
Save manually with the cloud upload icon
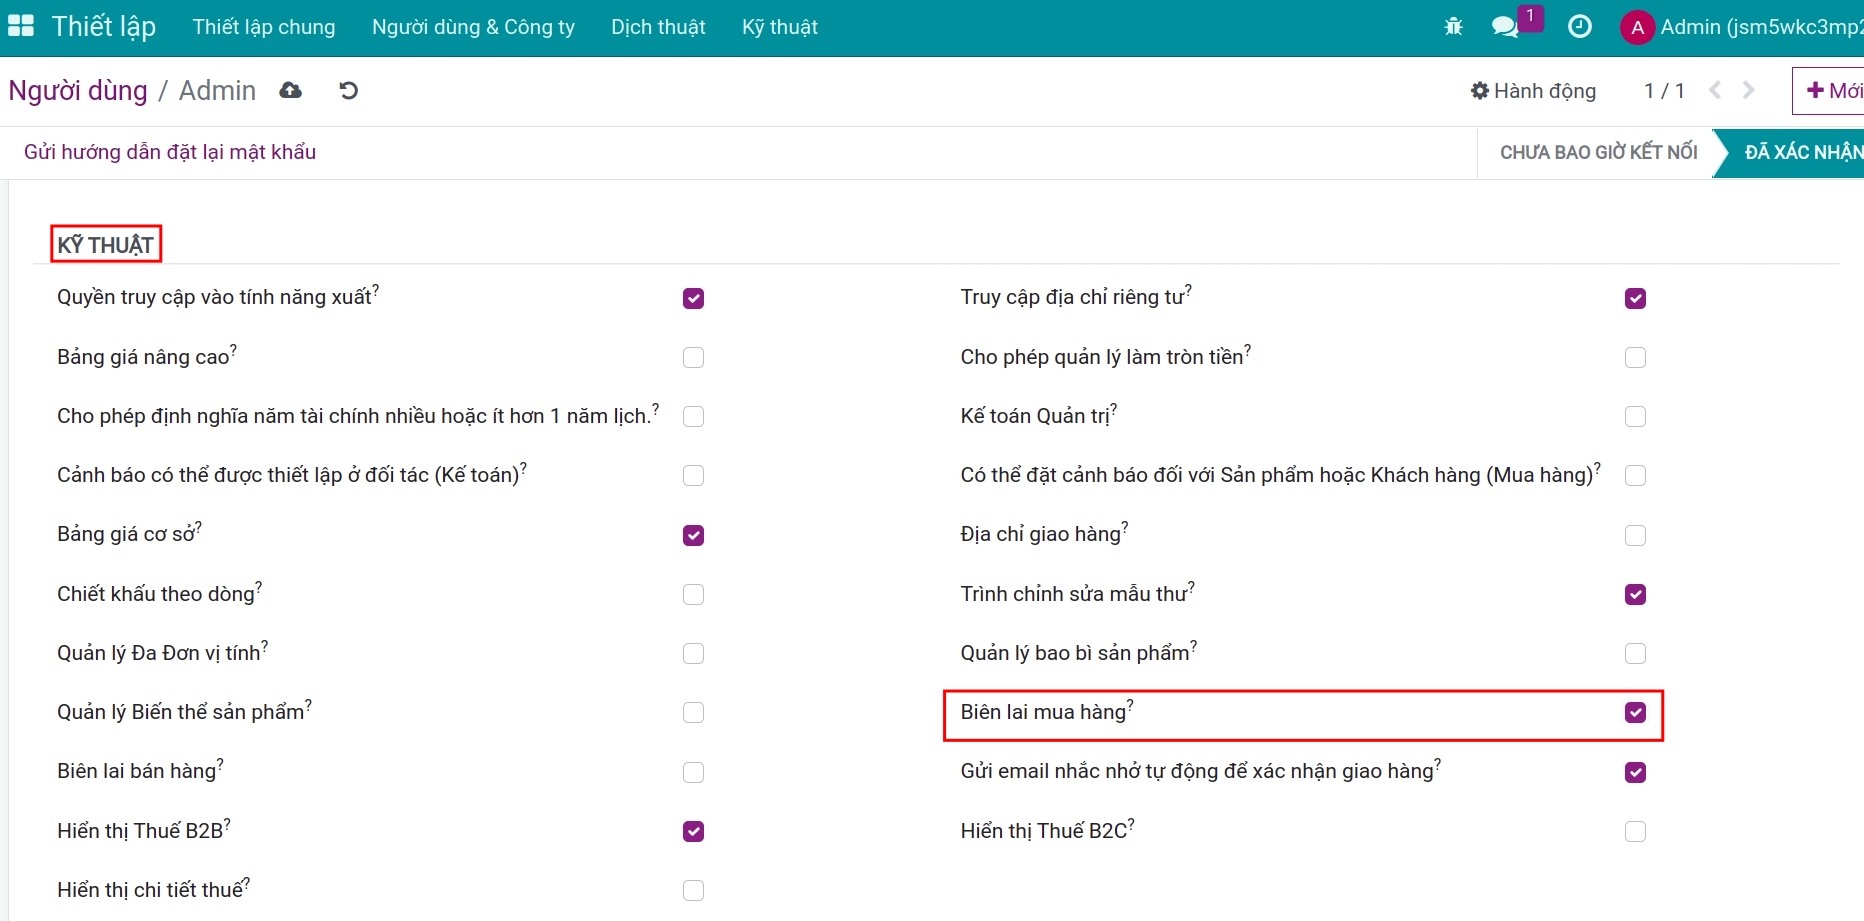(291, 91)
